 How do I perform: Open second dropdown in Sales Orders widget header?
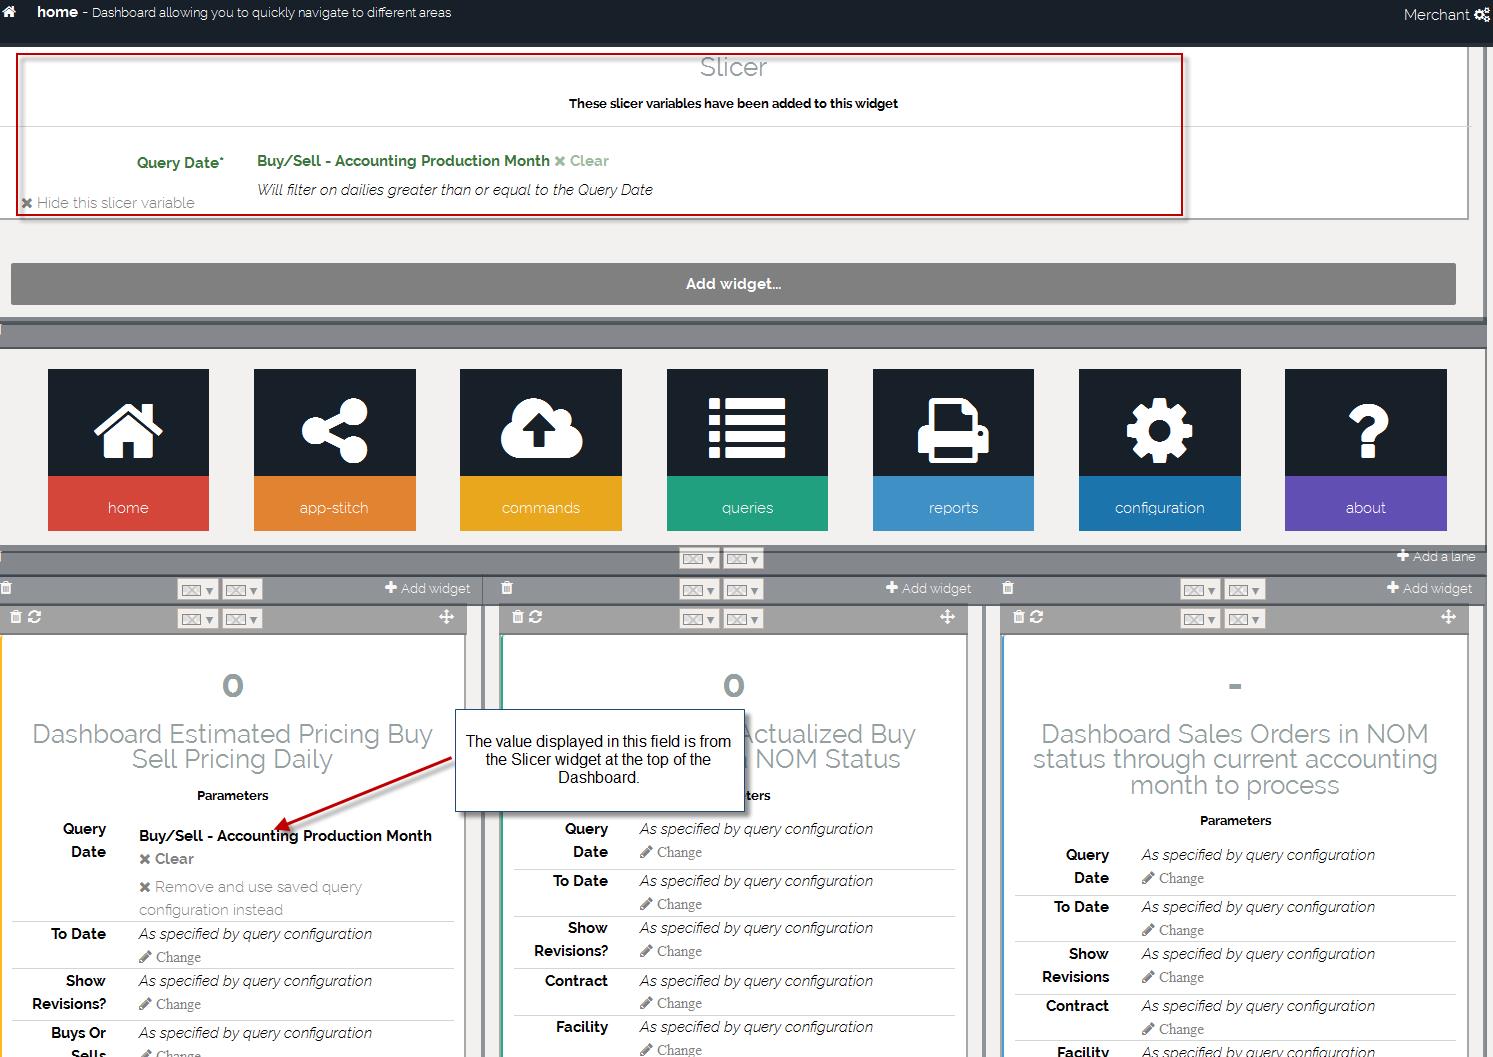(x=1244, y=619)
